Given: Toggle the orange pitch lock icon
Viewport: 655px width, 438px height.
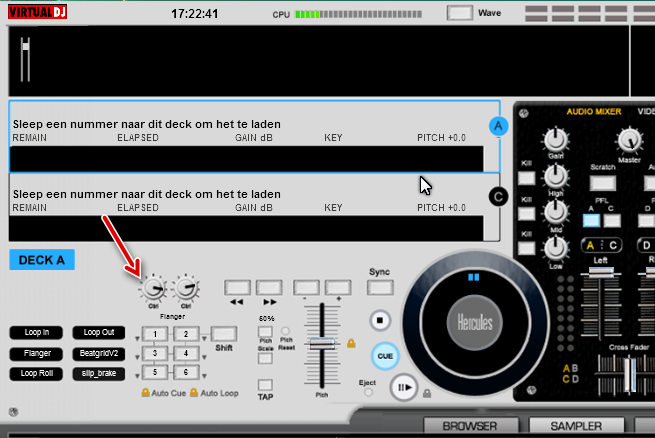Looking at the screenshot, I should click(x=351, y=343).
